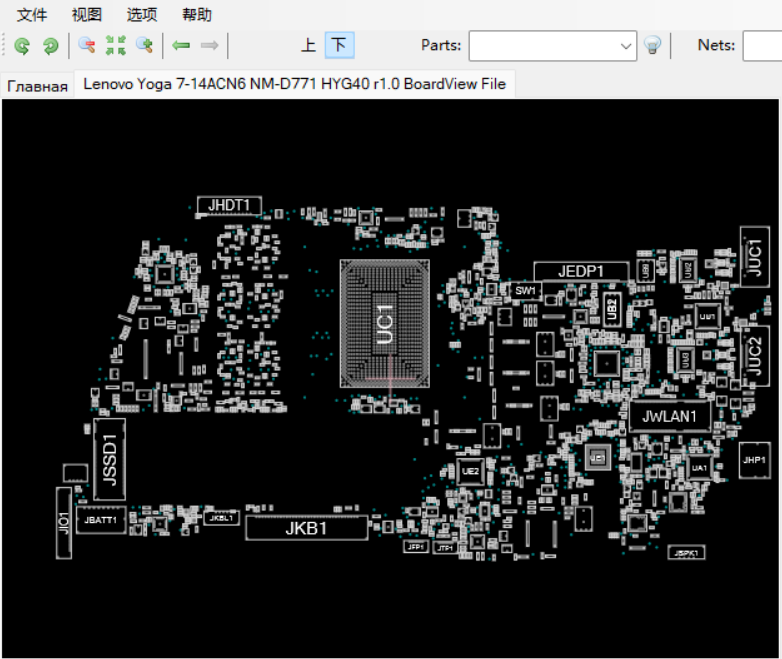
Task: Expand the Parts dropdown list
Action: click(x=626, y=46)
